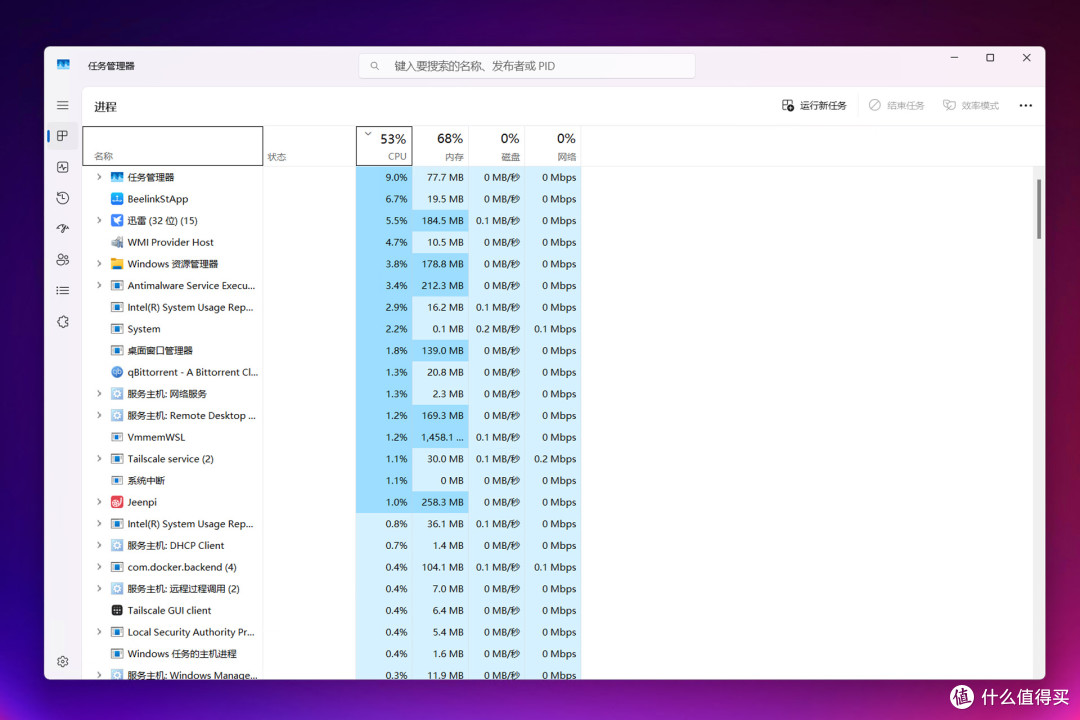Expand 服务主机: Remote Desktop group

point(98,415)
